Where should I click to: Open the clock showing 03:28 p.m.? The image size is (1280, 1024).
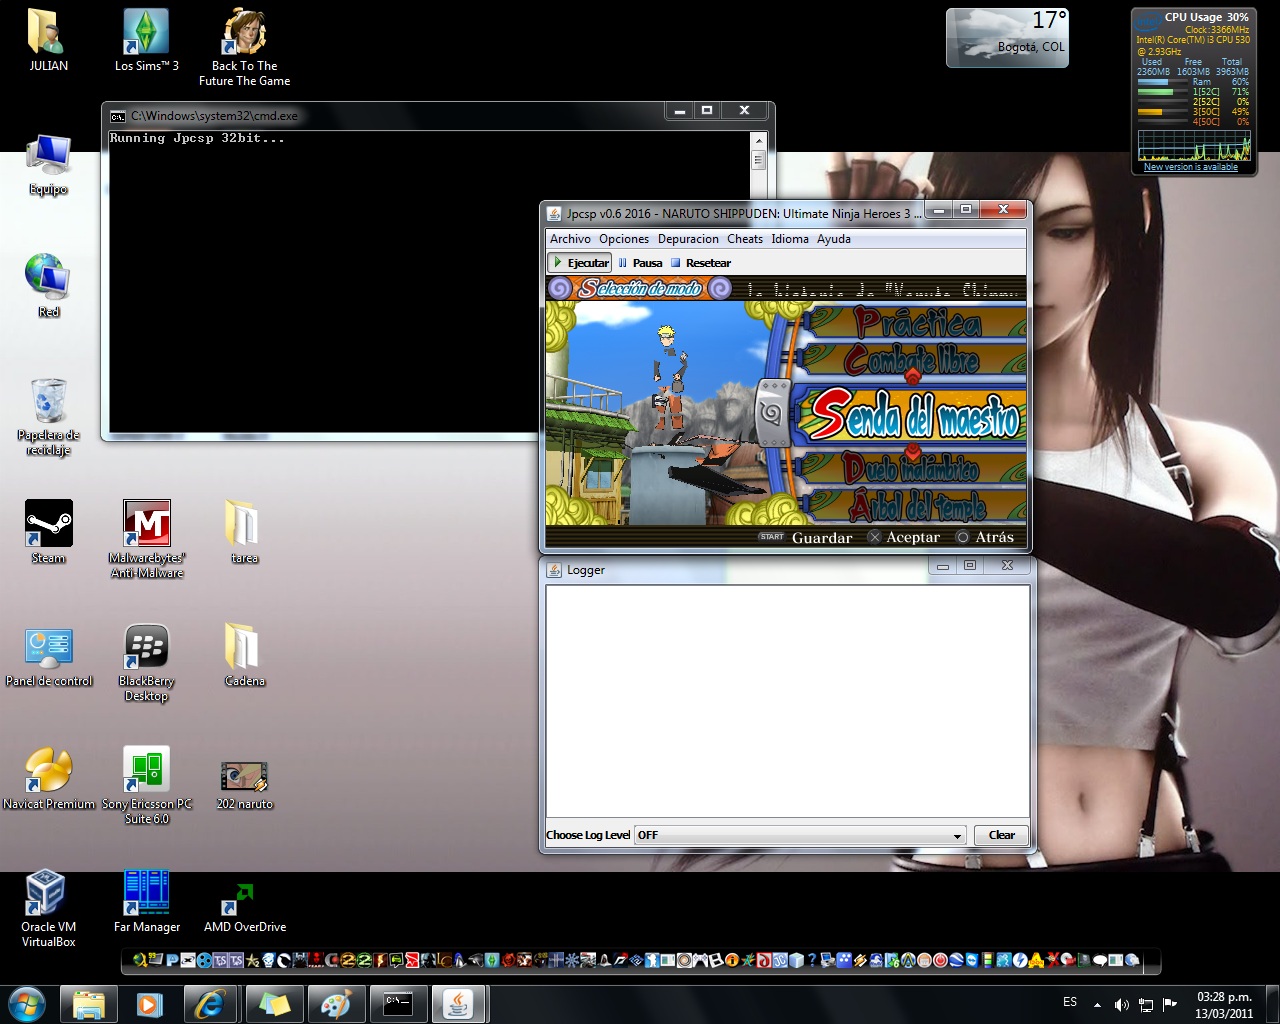1225,1004
